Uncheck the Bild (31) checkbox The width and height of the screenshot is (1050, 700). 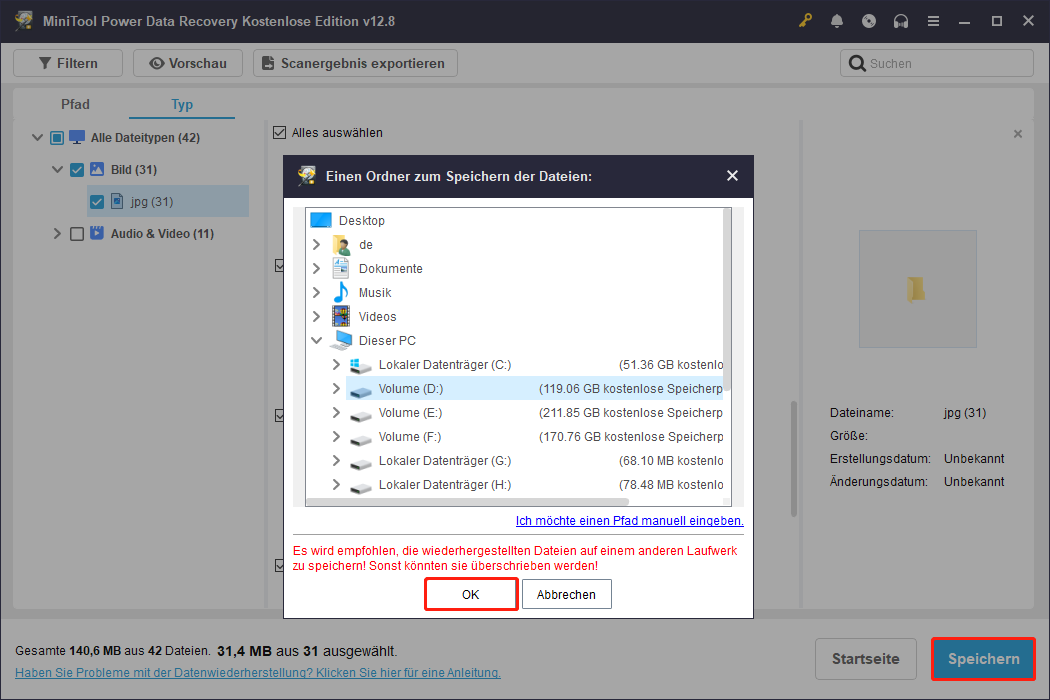point(77,169)
